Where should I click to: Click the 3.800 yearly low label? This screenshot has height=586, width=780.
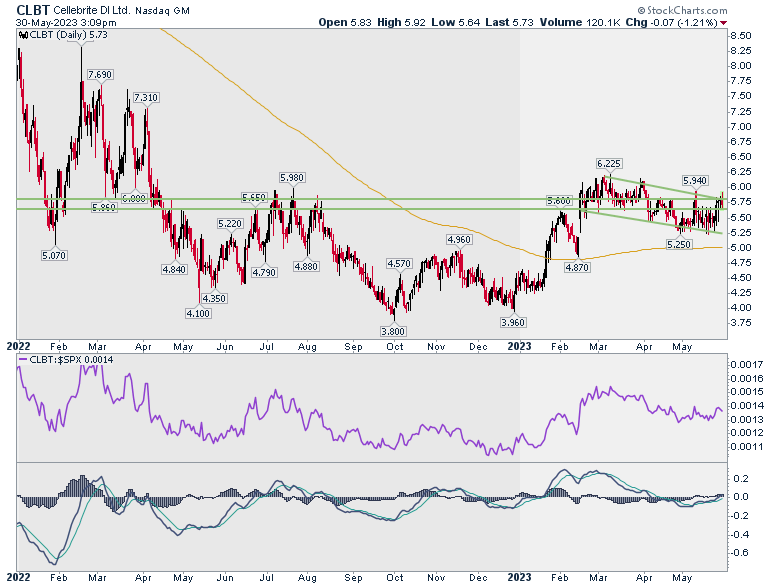(393, 331)
